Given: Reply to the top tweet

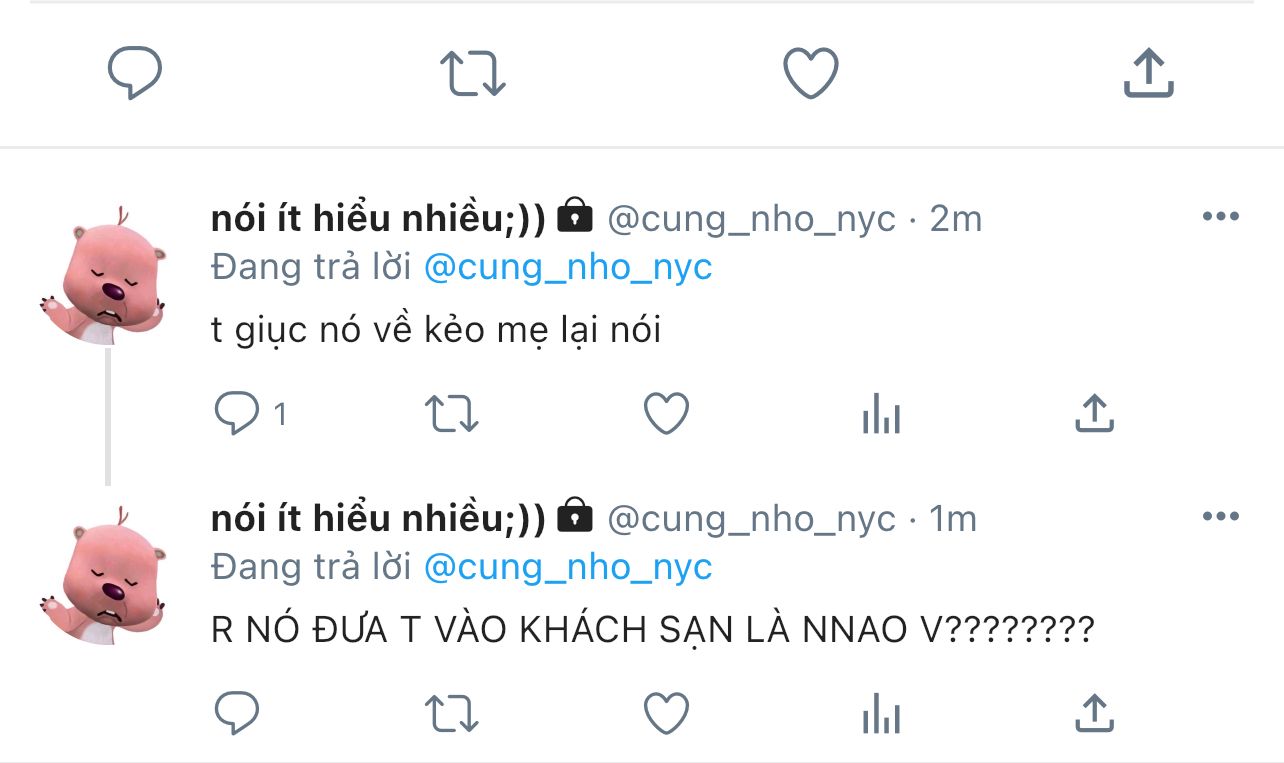Looking at the screenshot, I should click(134, 74).
